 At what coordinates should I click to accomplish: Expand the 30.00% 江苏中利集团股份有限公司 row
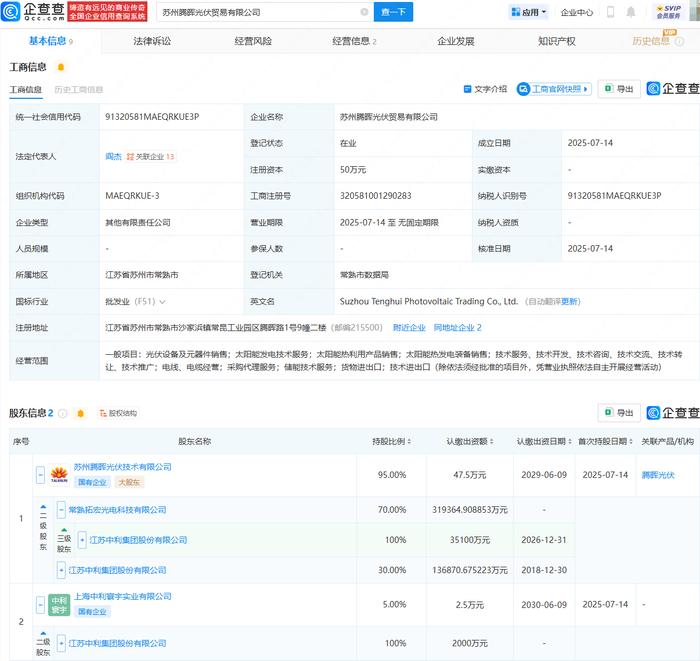tap(61, 570)
